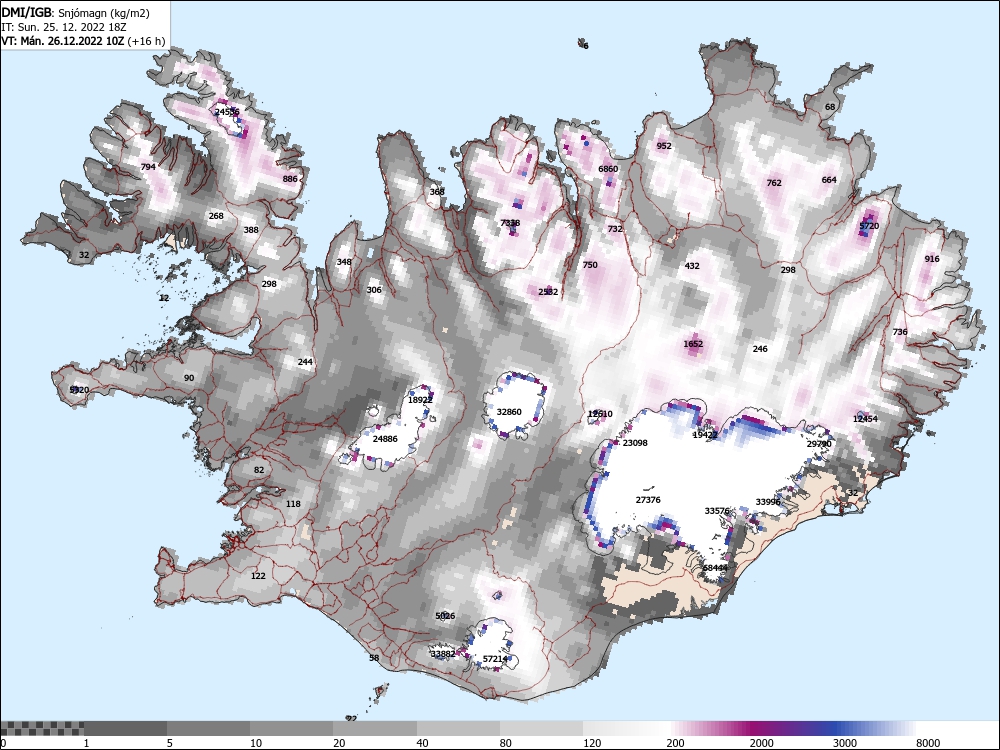Click the checkered 0–1 legend segment
The height and width of the screenshot is (750, 1000).
point(42,728)
